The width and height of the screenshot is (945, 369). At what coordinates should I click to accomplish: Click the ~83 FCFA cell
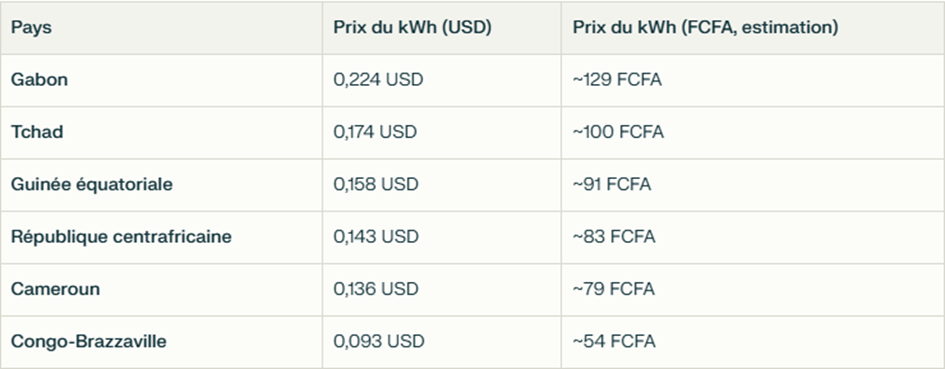click(614, 236)
